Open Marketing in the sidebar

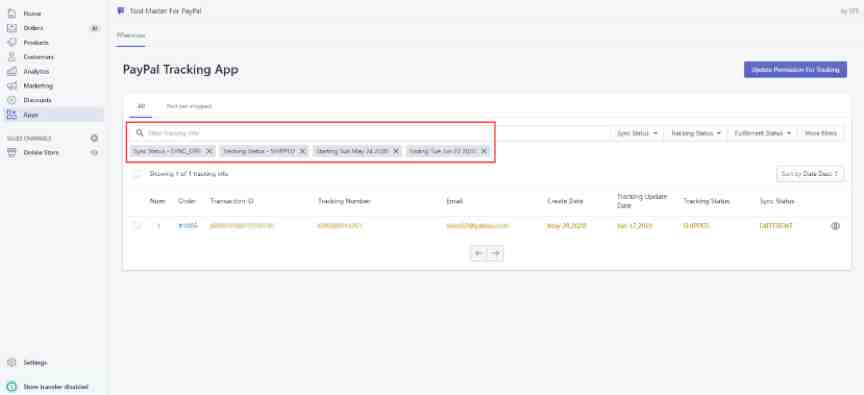[38, 86]
